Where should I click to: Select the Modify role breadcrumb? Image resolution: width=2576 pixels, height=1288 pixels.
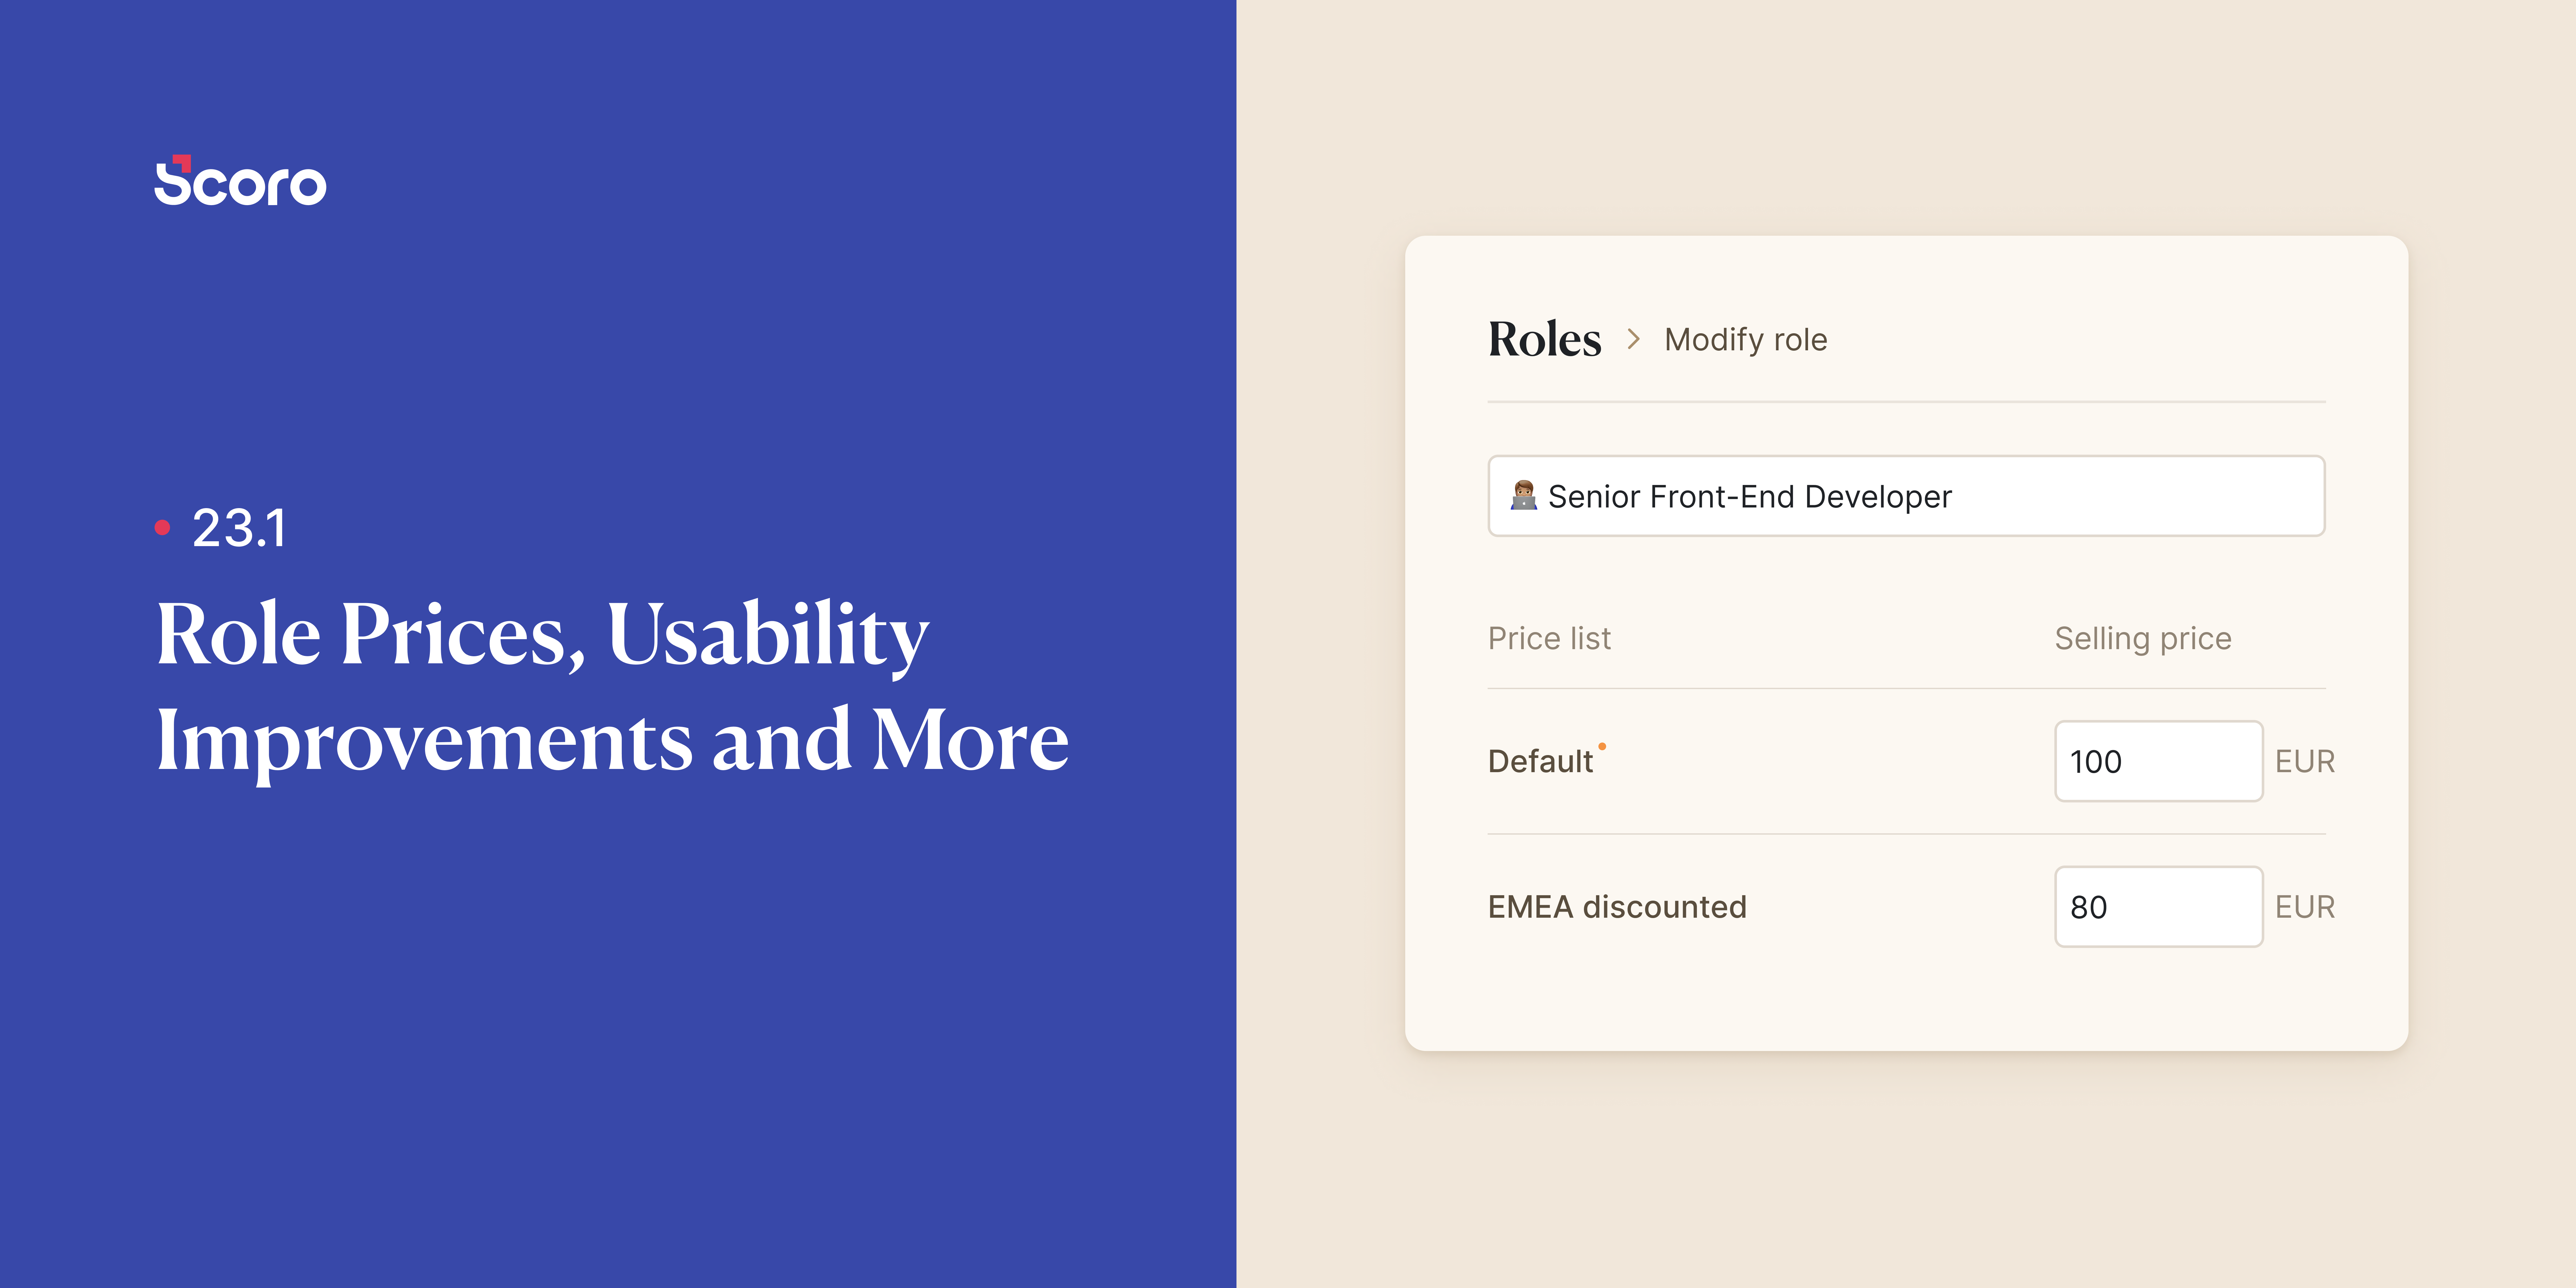(1745, 340)
